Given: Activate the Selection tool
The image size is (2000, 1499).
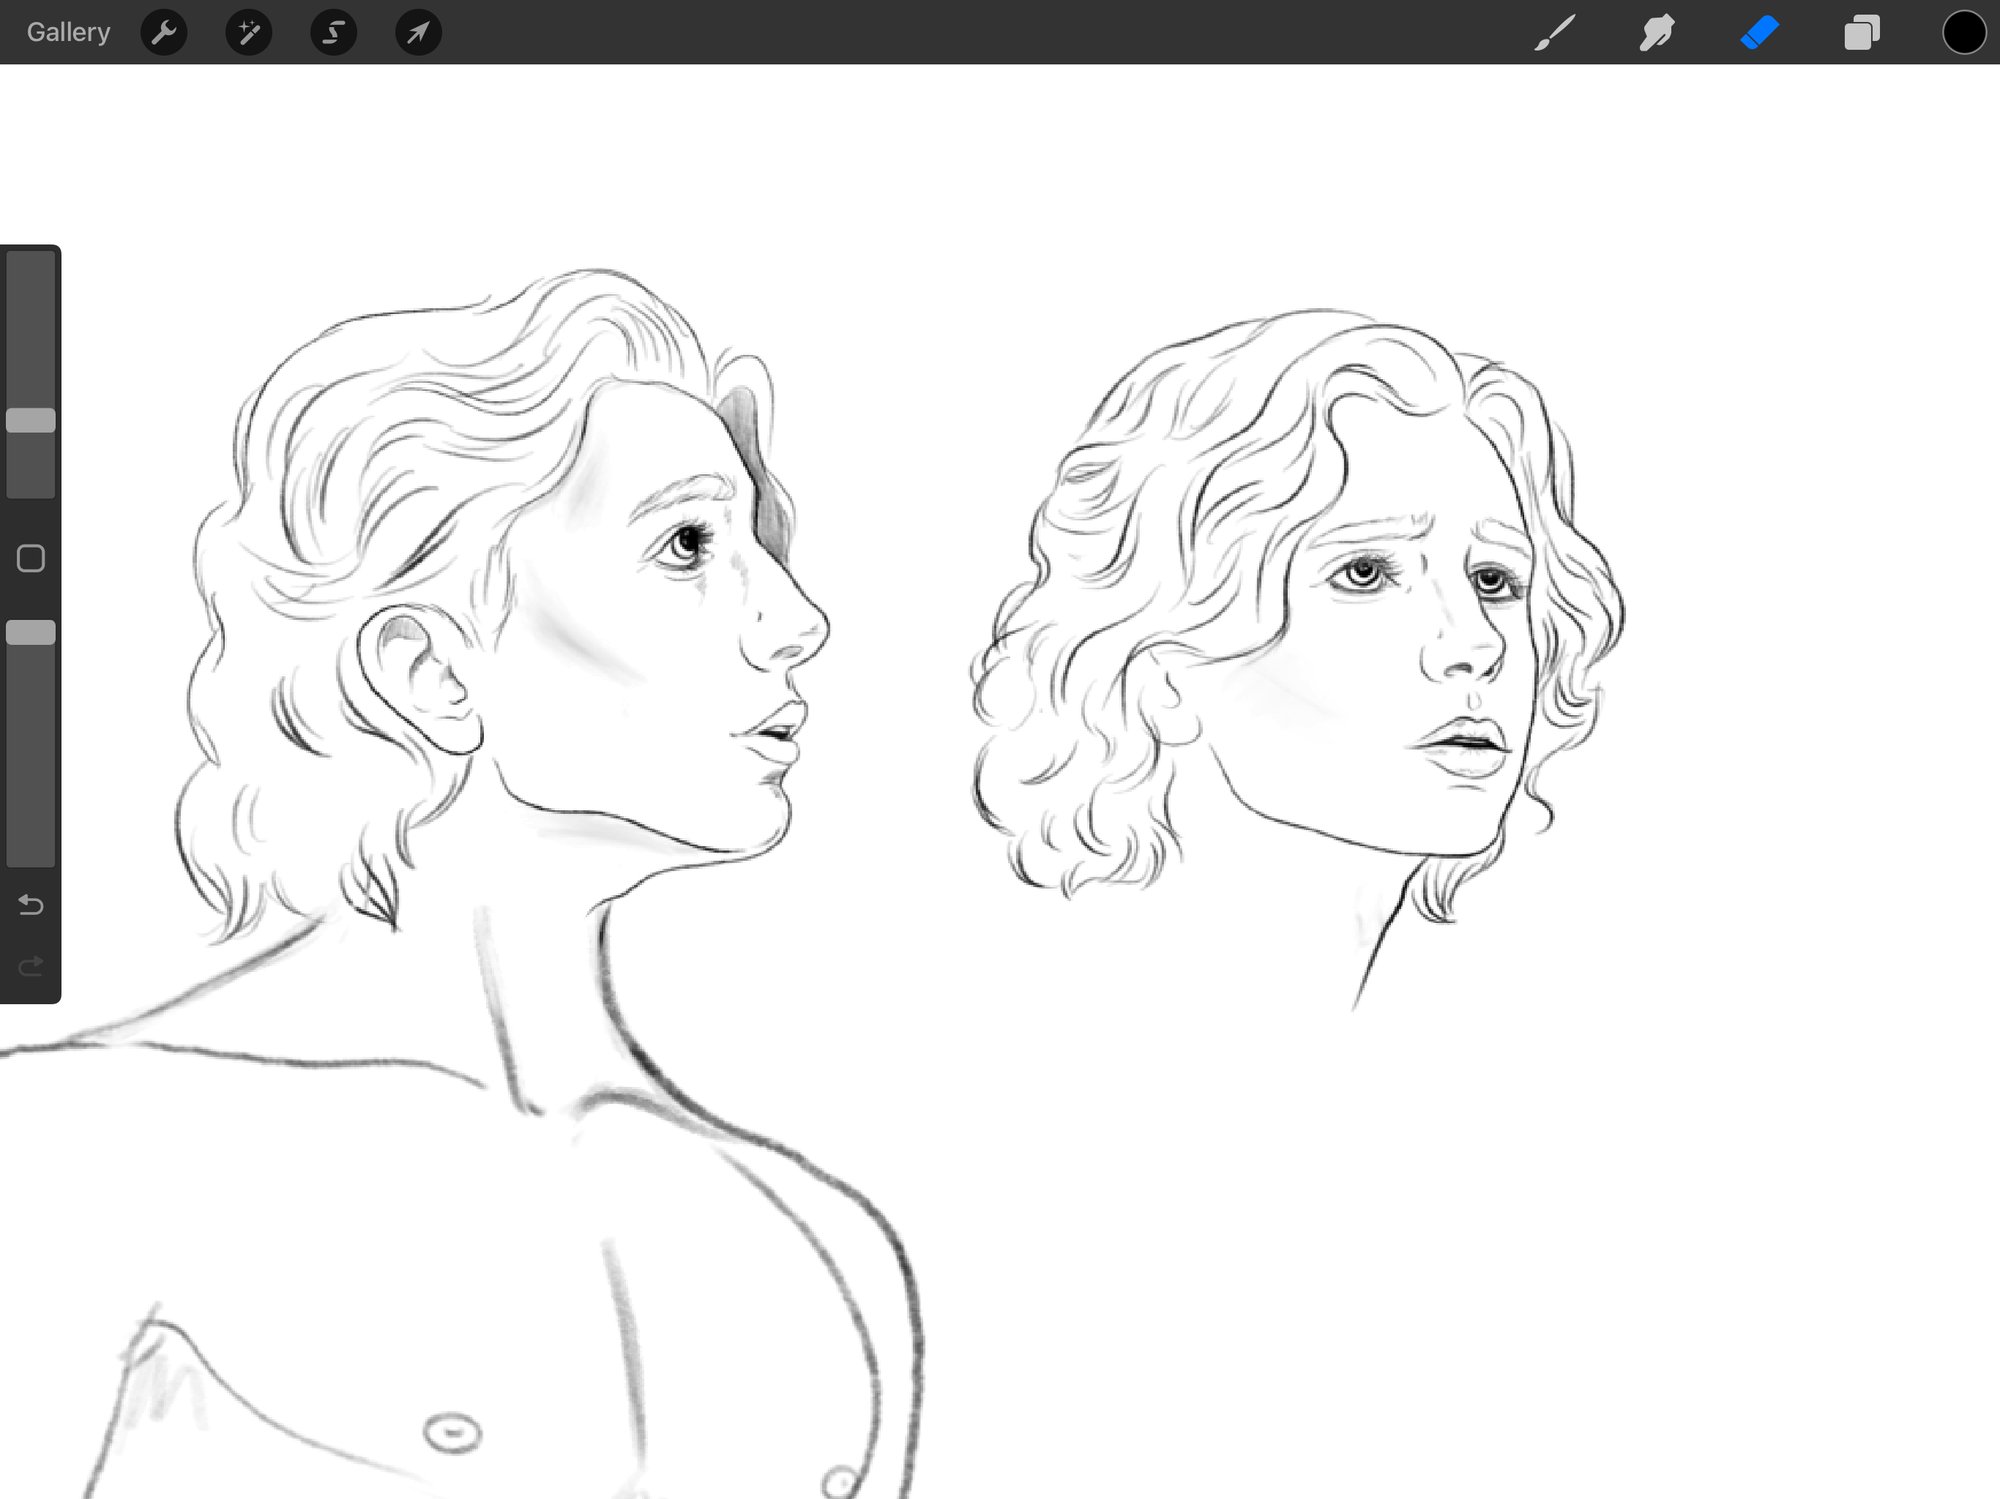Looking at the screenshot, I should click(334, 32).
